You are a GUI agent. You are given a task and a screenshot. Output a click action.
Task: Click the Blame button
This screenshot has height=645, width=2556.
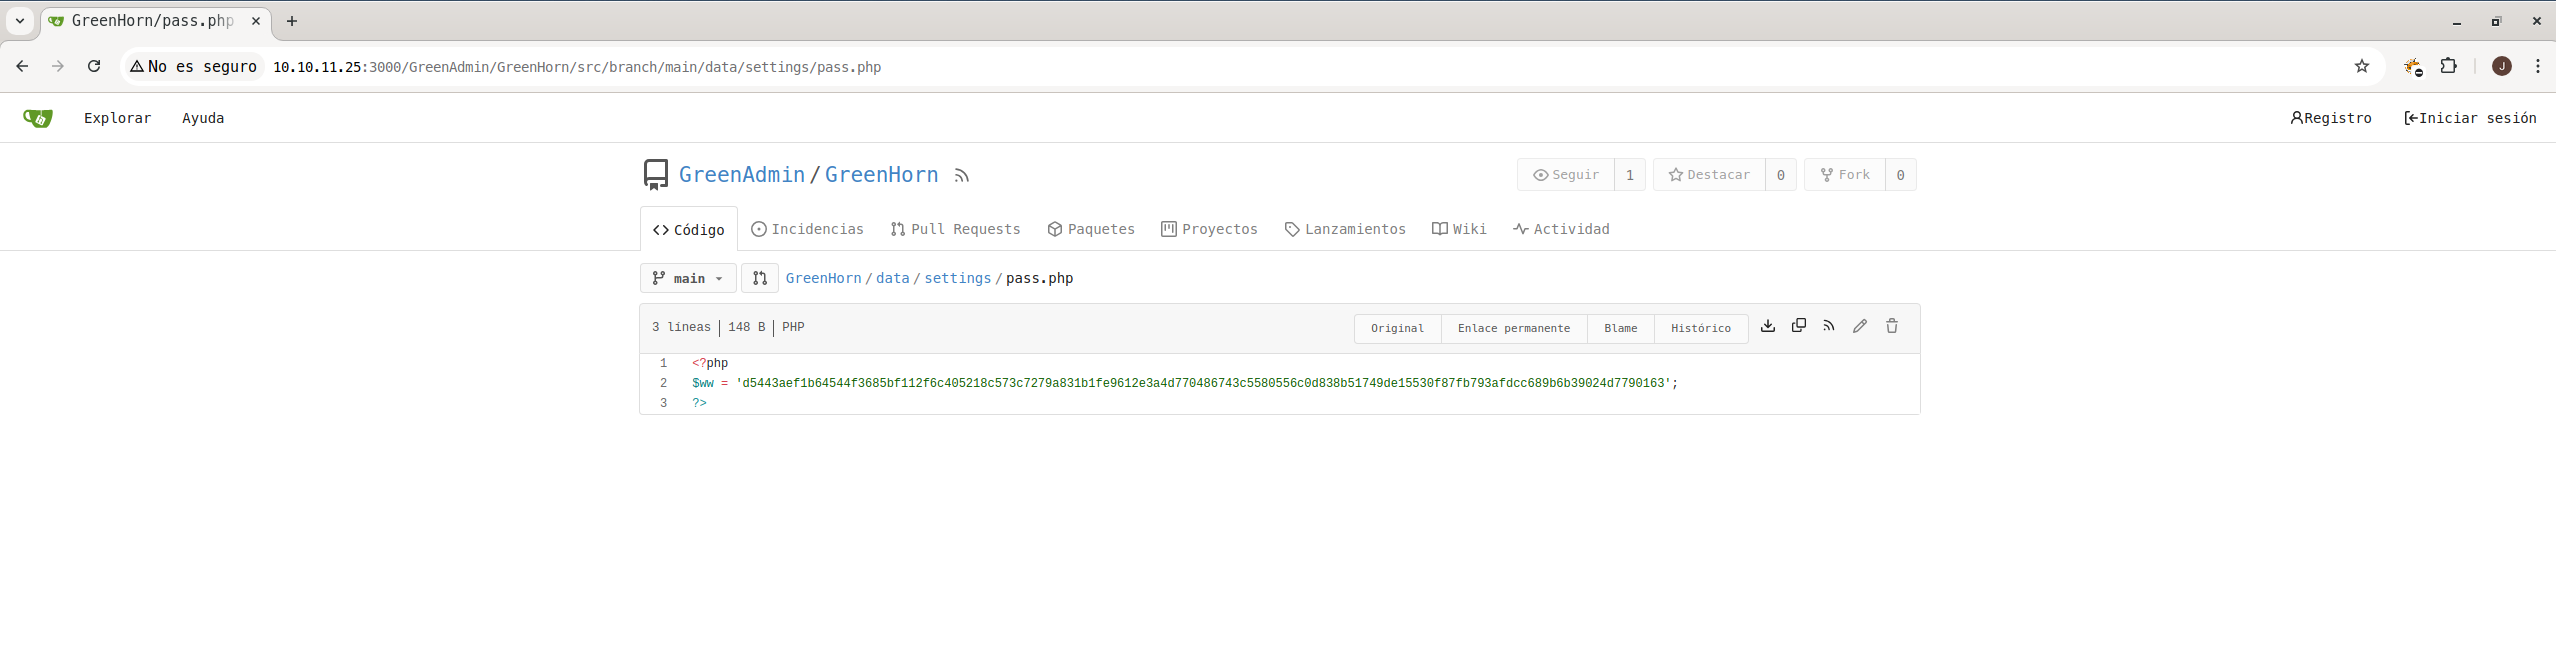tap(1620, 328)
